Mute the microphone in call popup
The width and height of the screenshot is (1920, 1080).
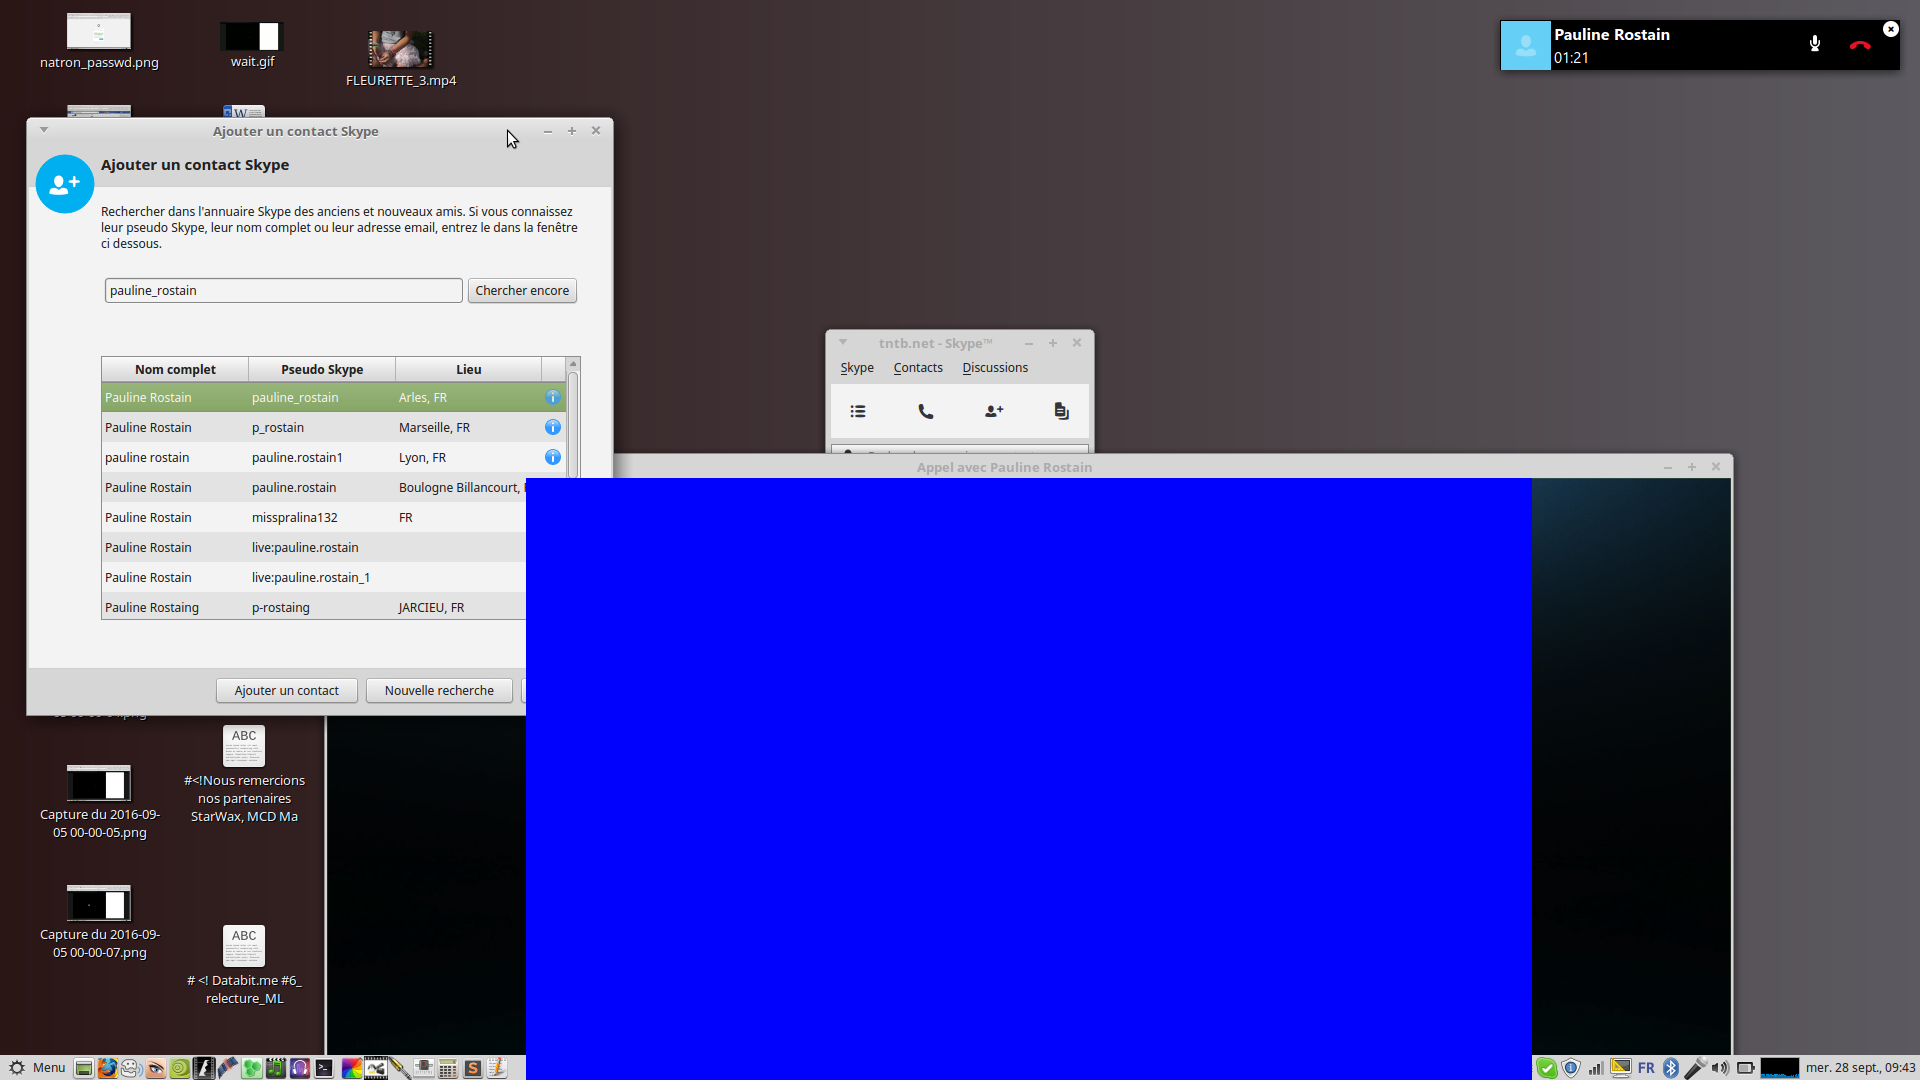pyautogui.click(x=1814, y=44)
